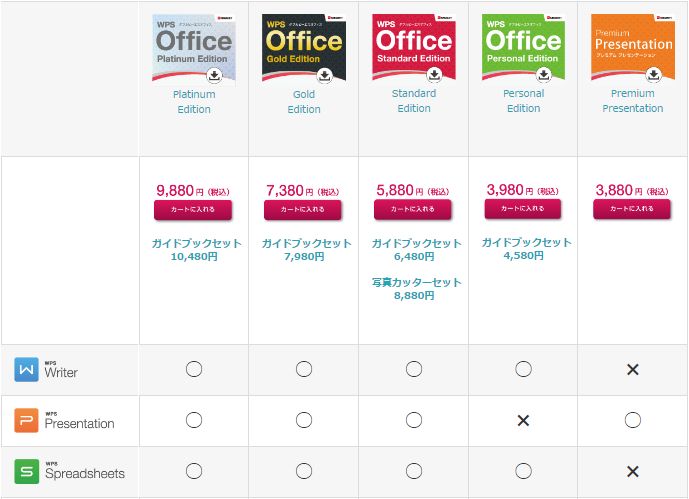Screen dimensions: 689x499
Task: Add Standard Edition 5,880円 to cart
Action: 413,210
